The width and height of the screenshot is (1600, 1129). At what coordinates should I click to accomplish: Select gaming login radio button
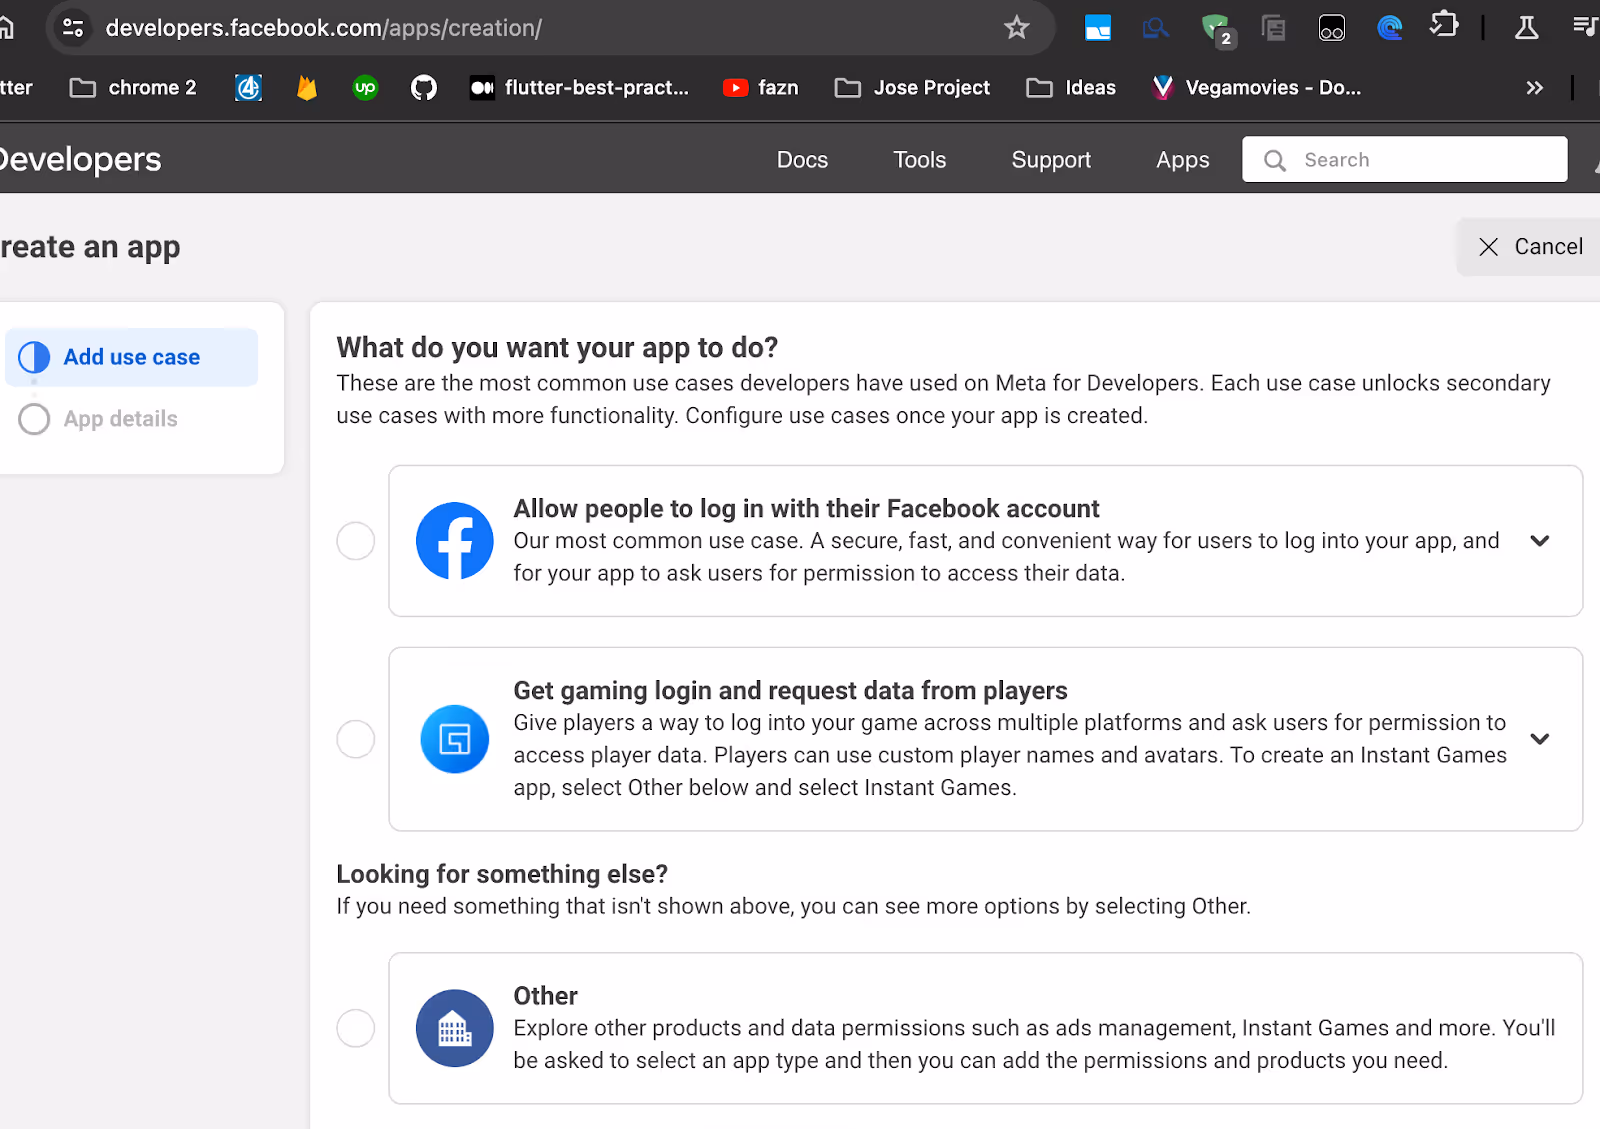pyautogui.click(x=355, y=739)
